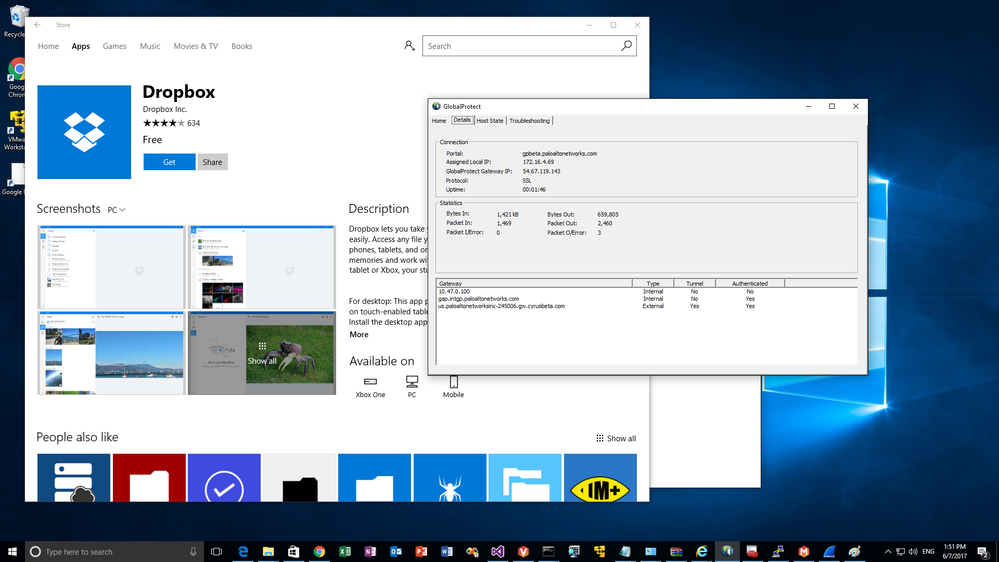Open the user account icon in Store
999x562 pixels.
(x=409, y=46)
